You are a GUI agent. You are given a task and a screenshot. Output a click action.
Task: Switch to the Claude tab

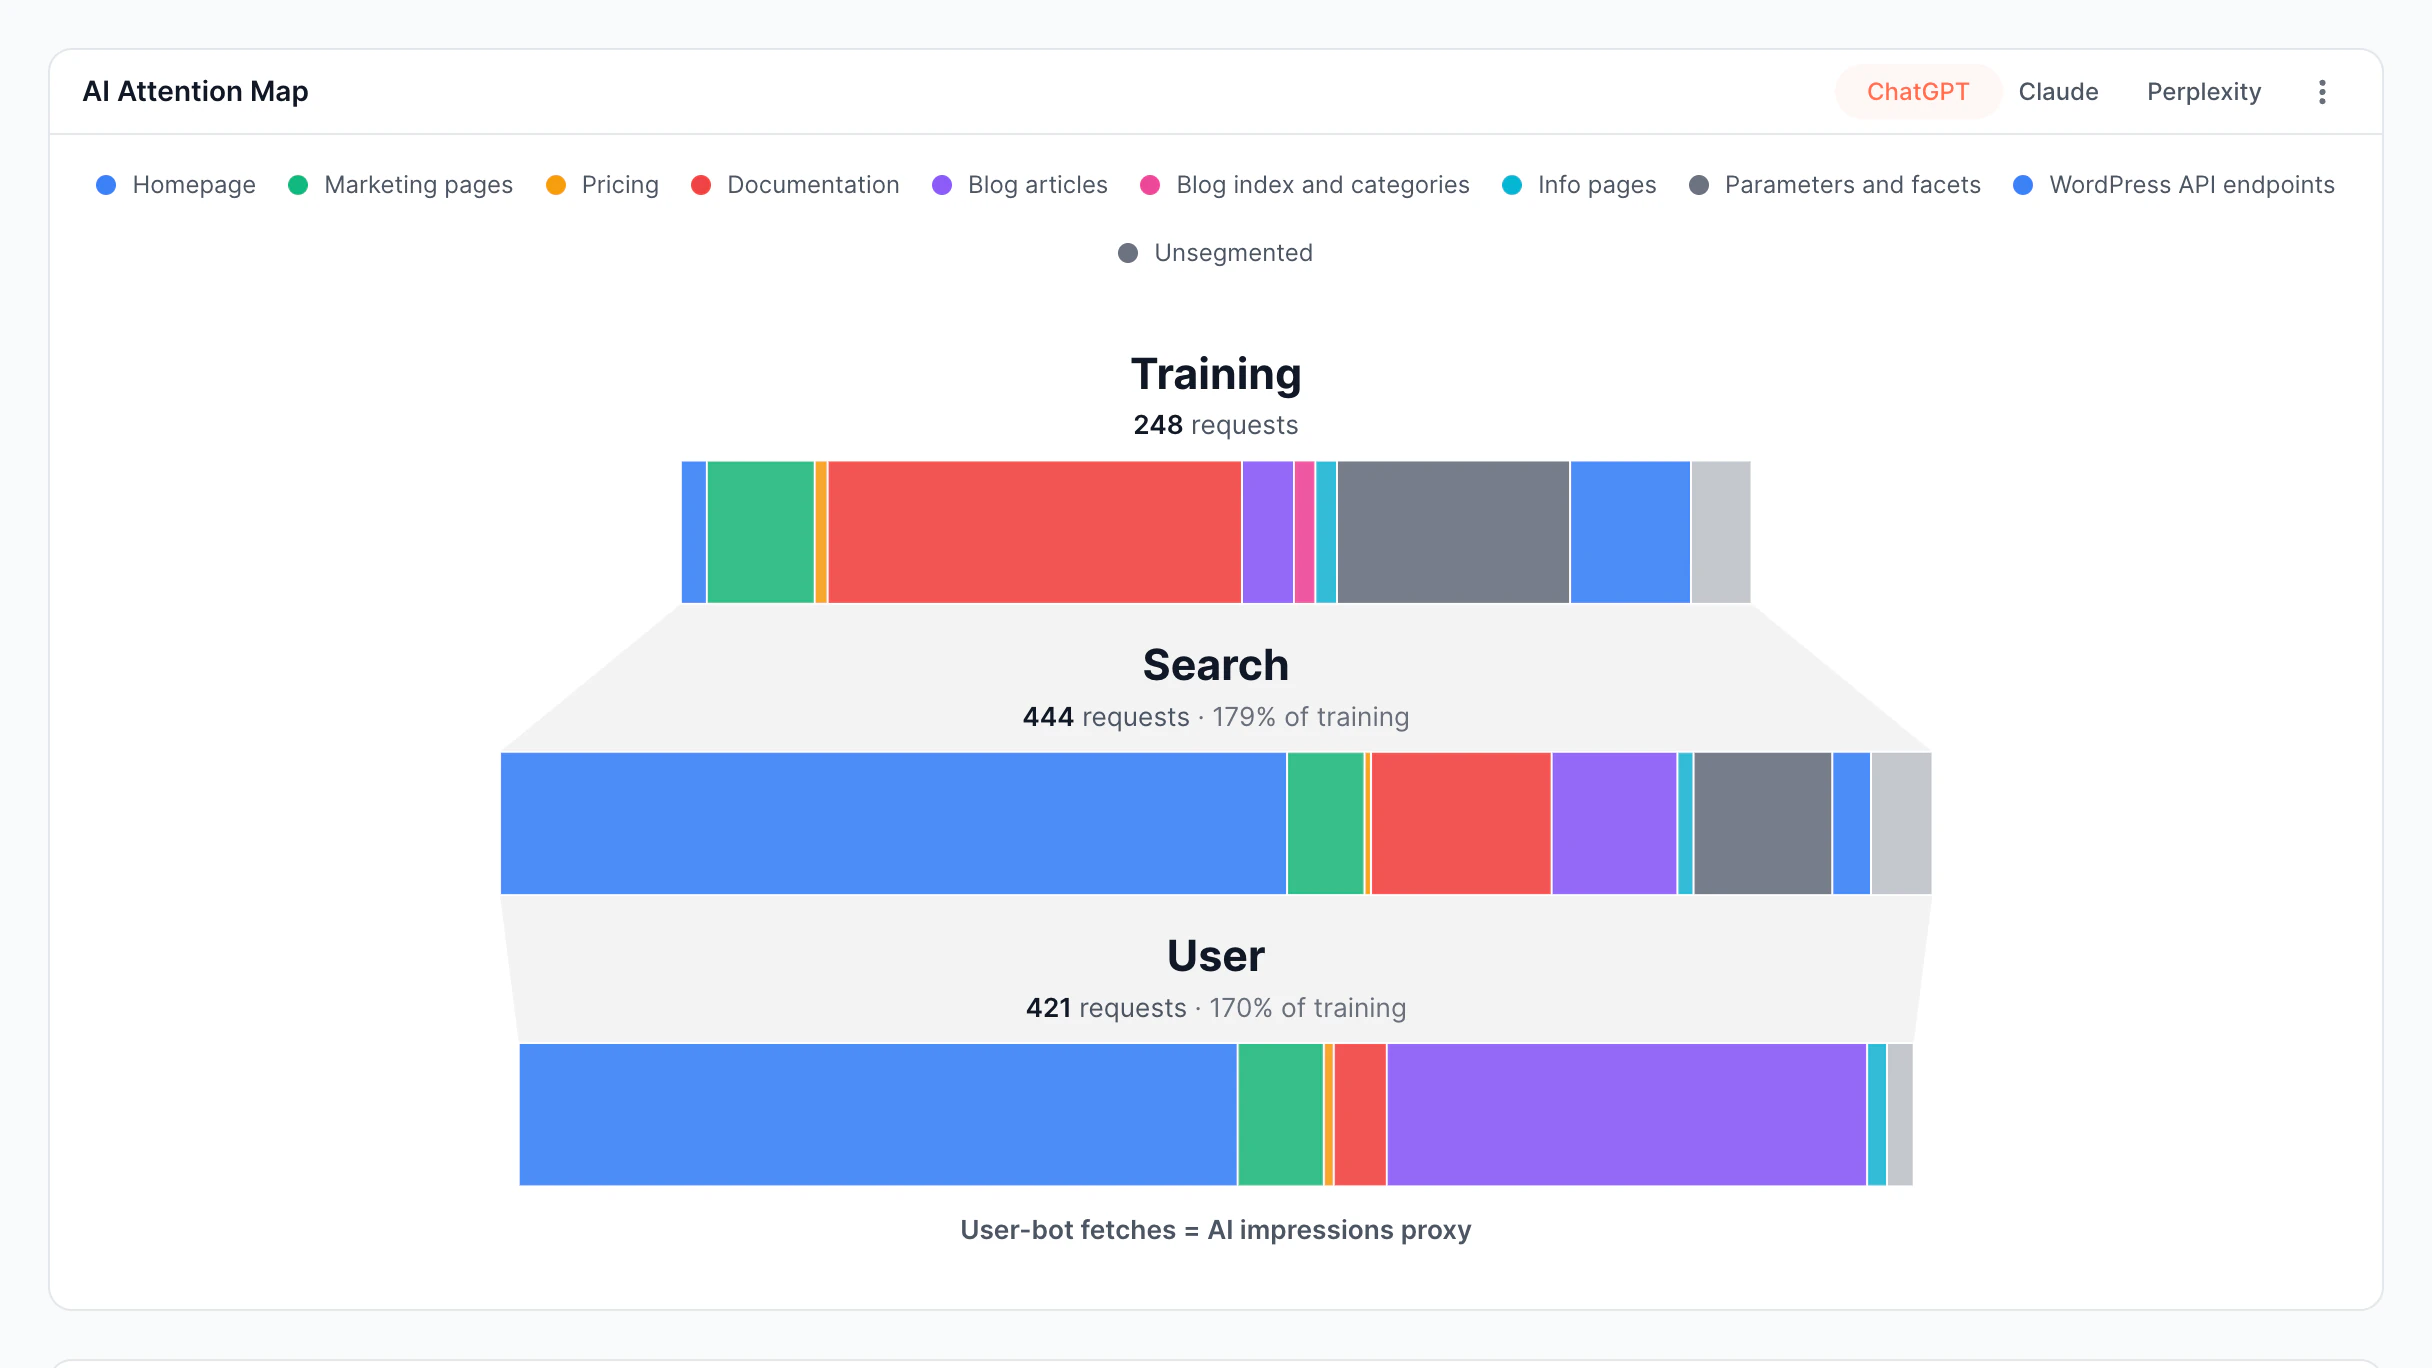coord(2058,92)
